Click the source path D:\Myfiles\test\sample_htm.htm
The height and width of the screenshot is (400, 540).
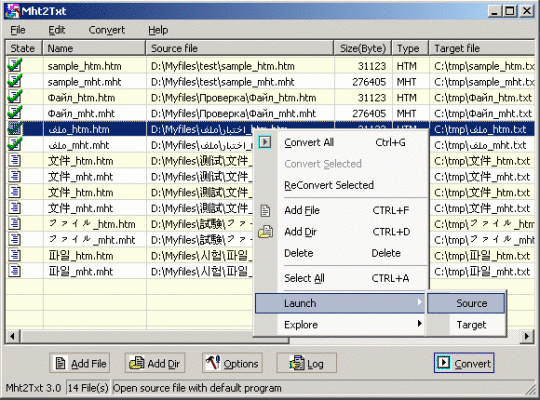(222, 66)
